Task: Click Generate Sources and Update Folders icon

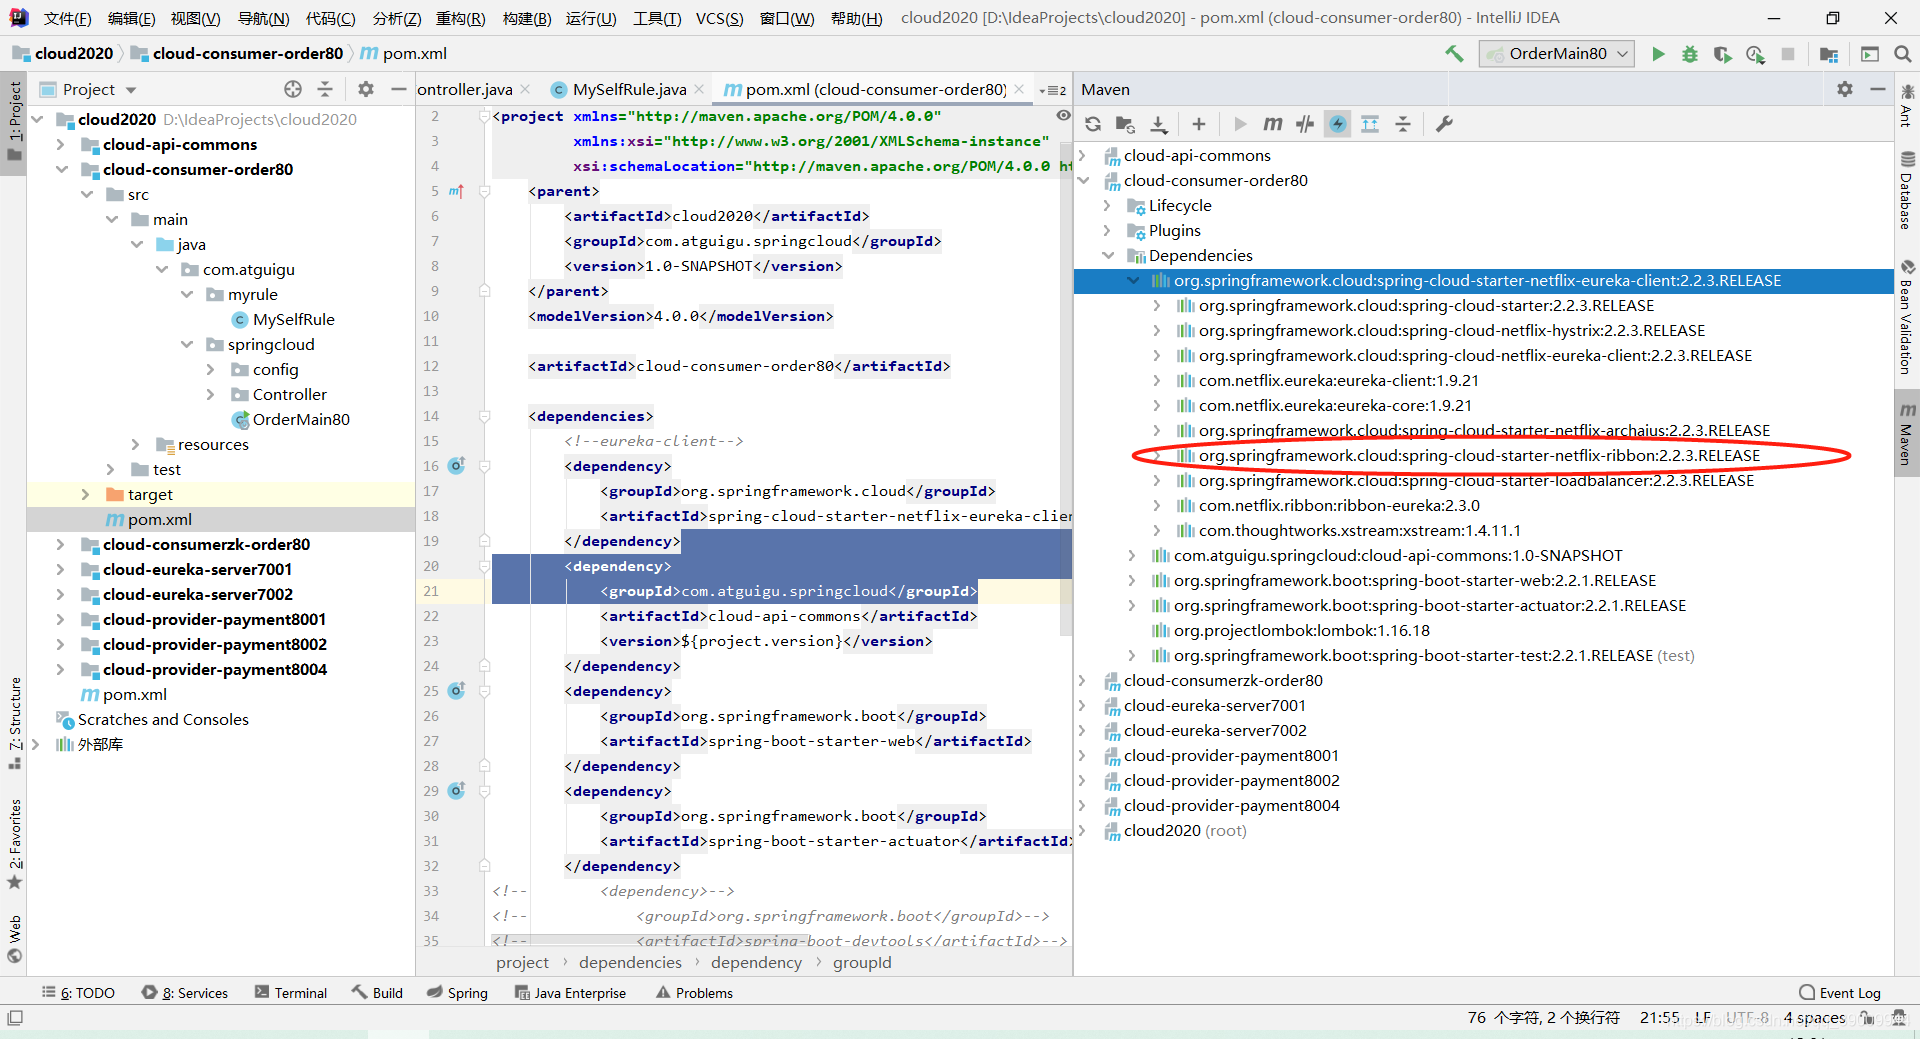Action: (x=1125, y=124)
